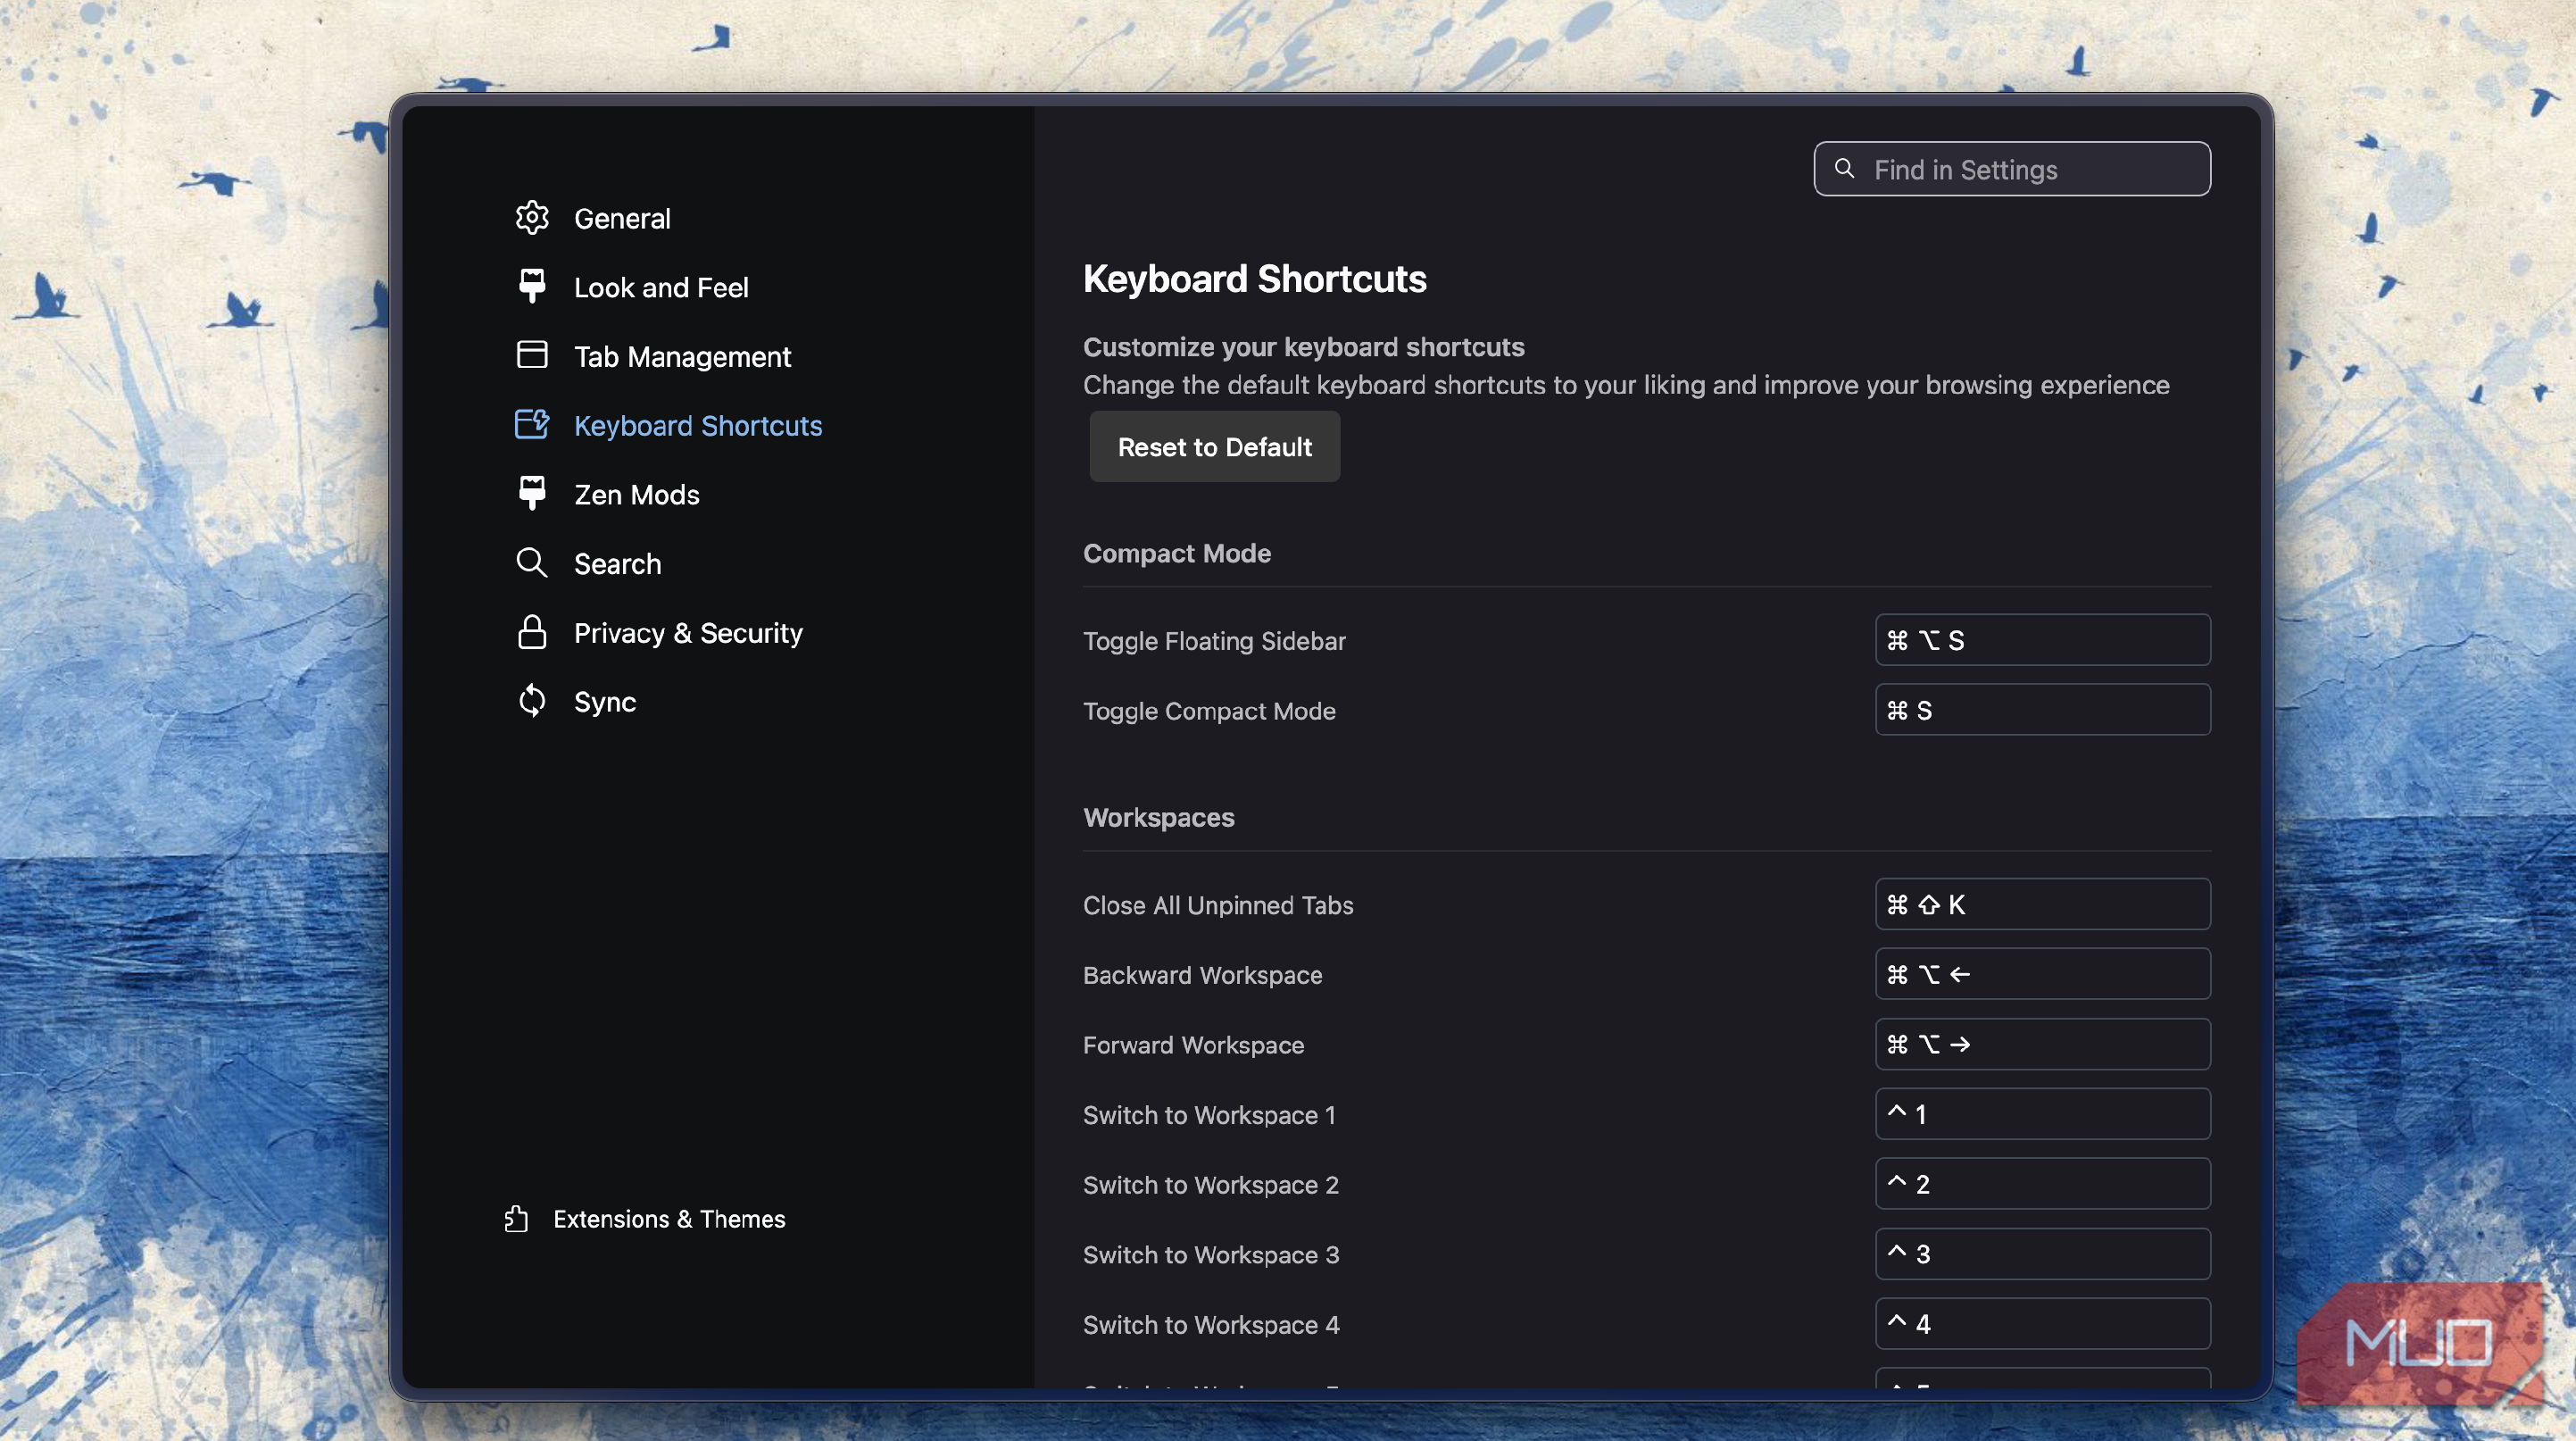Viewport: 2576px width, 1441px height.
Task: Click the Toggle Compact Mode label
Action: tap(1209, 711)
